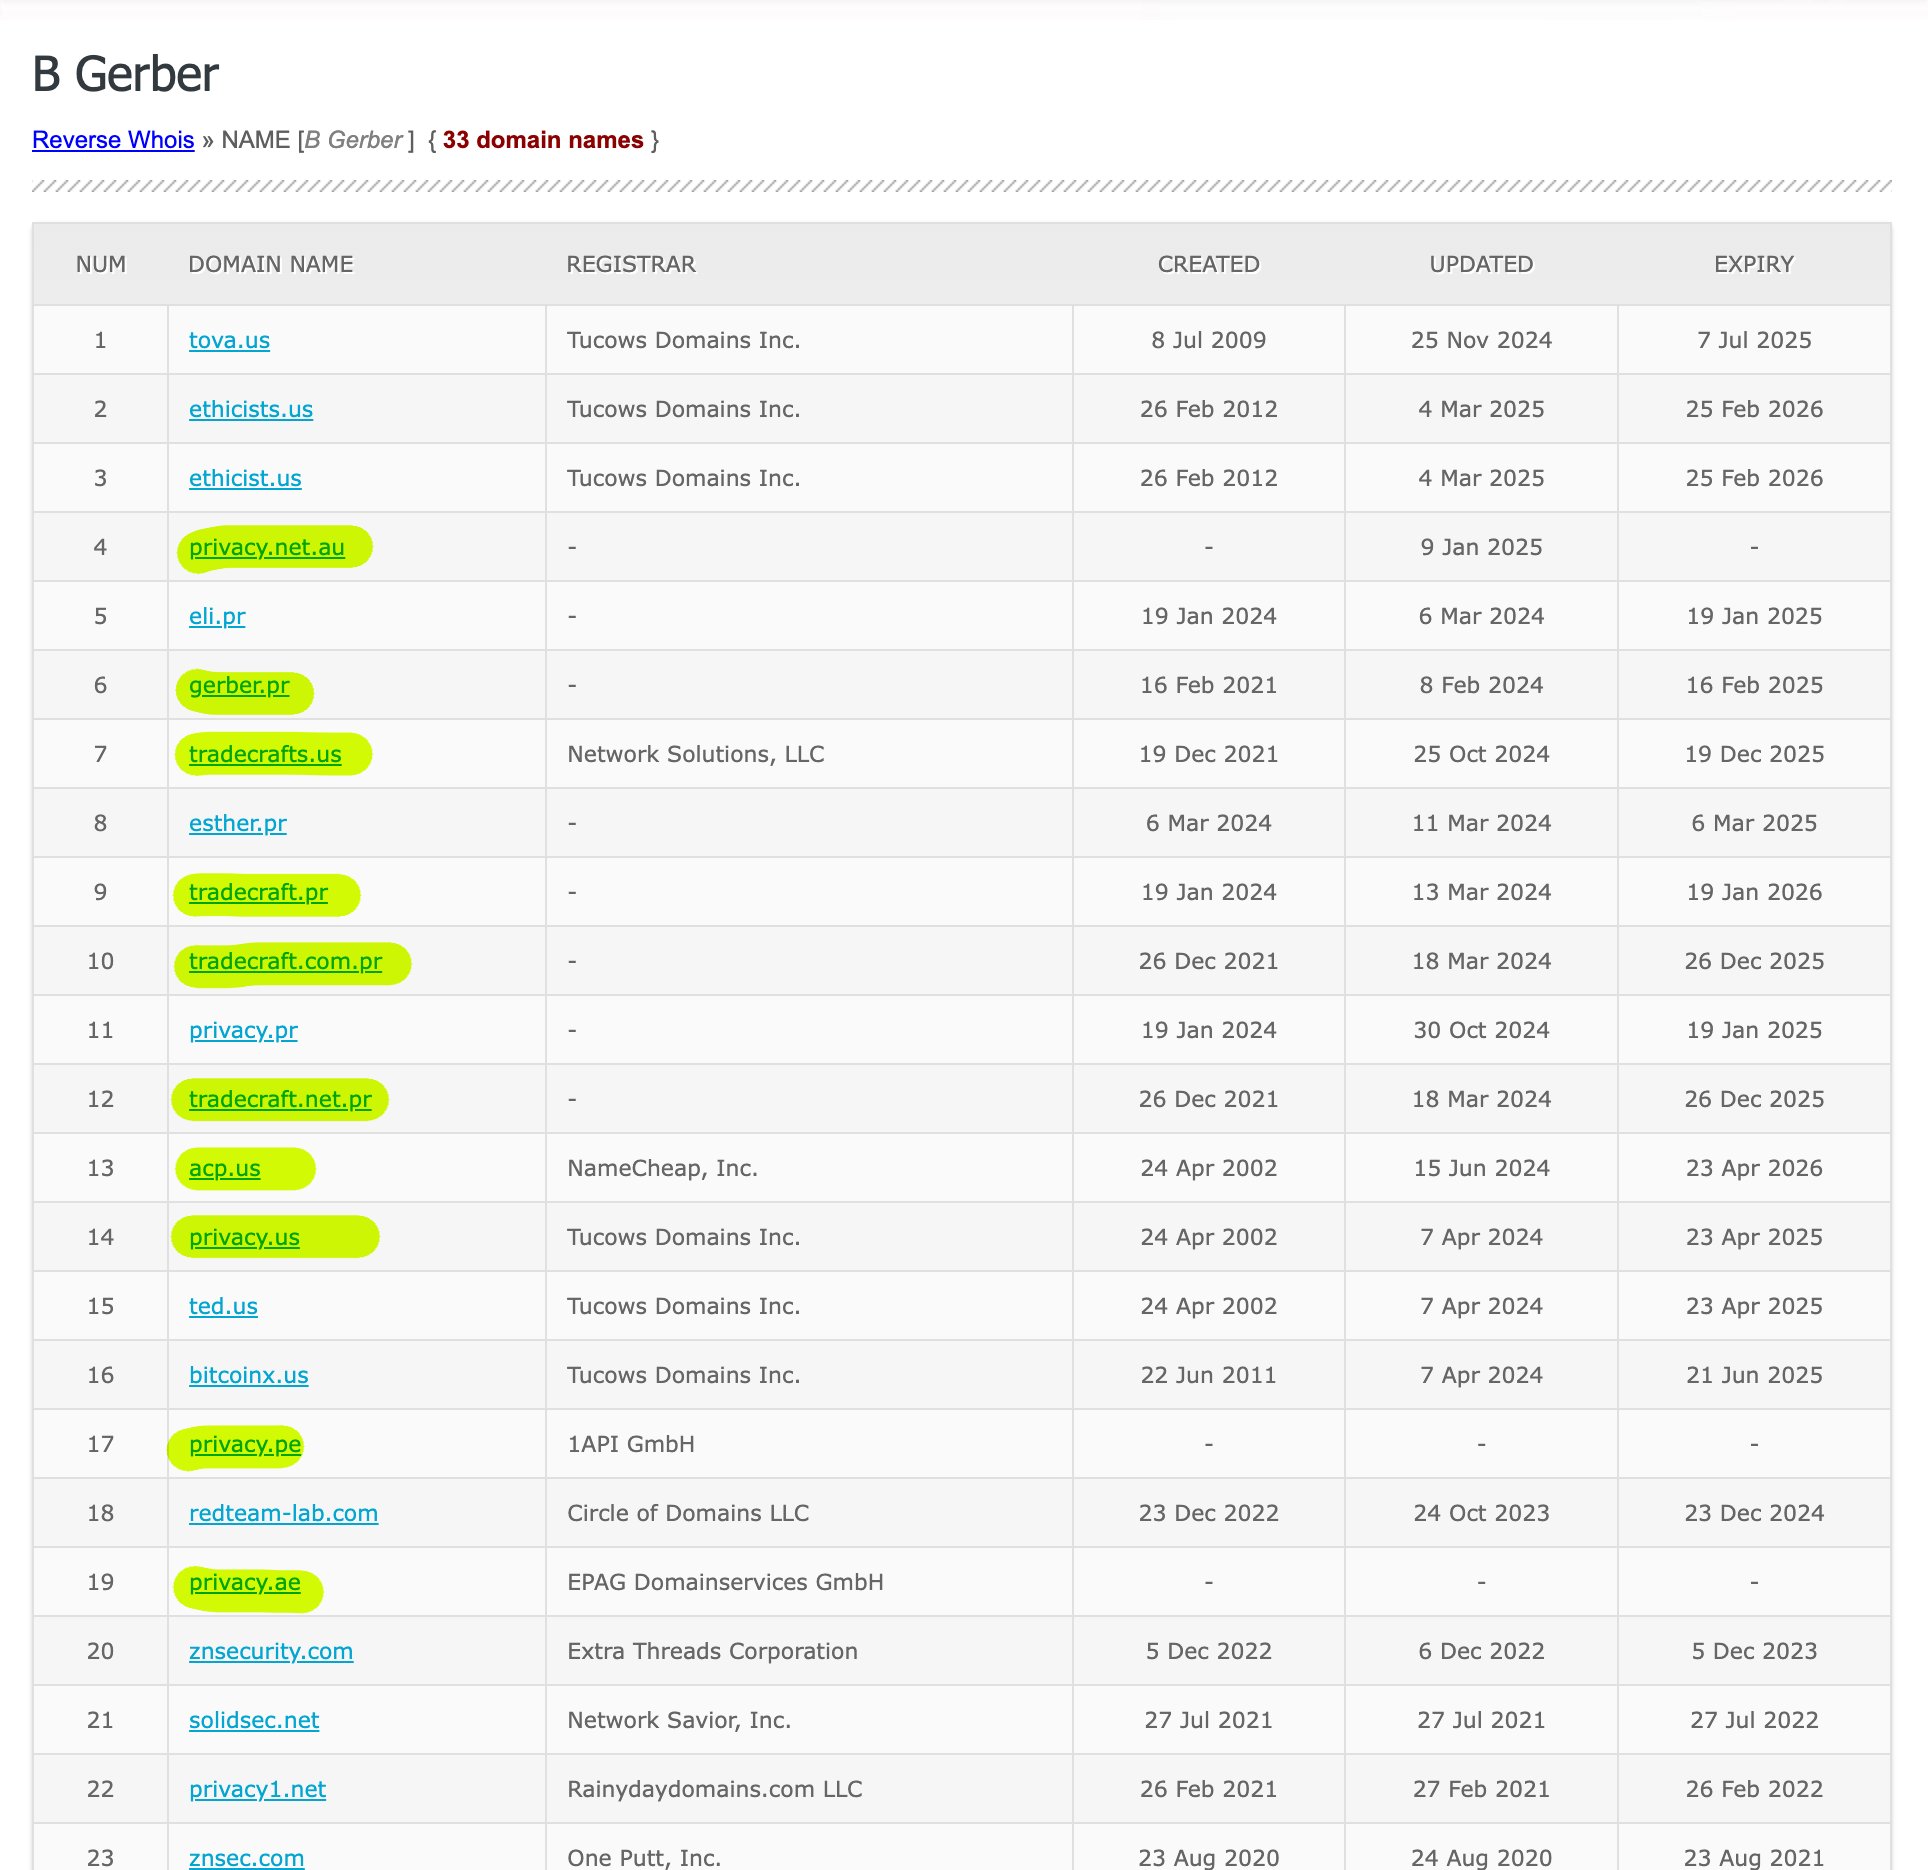Open the Reverse Whois breadcrumb link
Viewport: 1928px width, 1870px height.
113,140
